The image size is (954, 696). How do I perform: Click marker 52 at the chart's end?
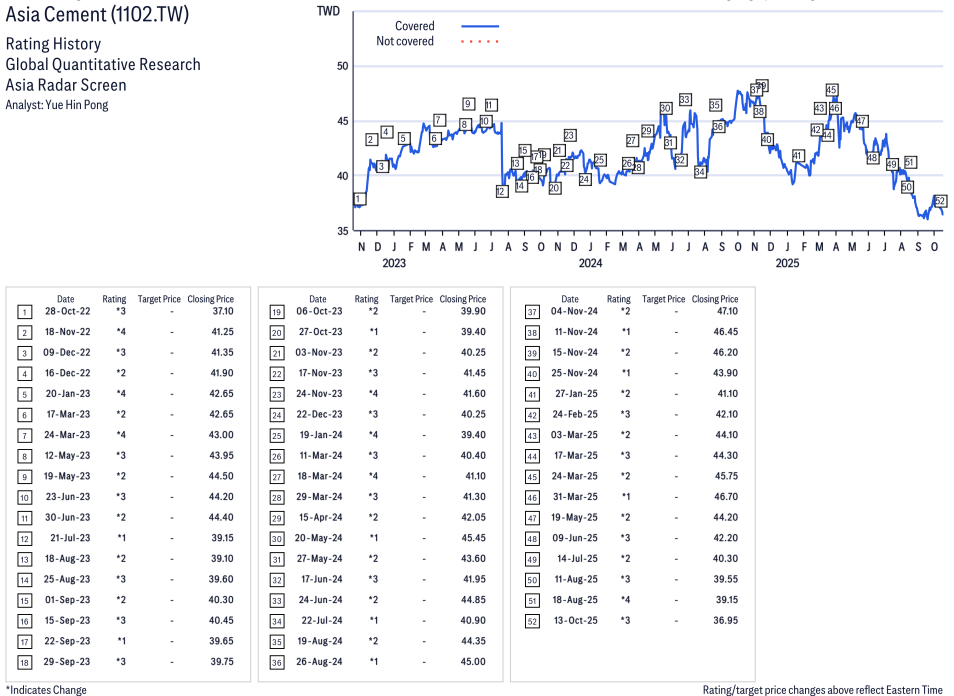pyautogui.click(x=940, y=201)
